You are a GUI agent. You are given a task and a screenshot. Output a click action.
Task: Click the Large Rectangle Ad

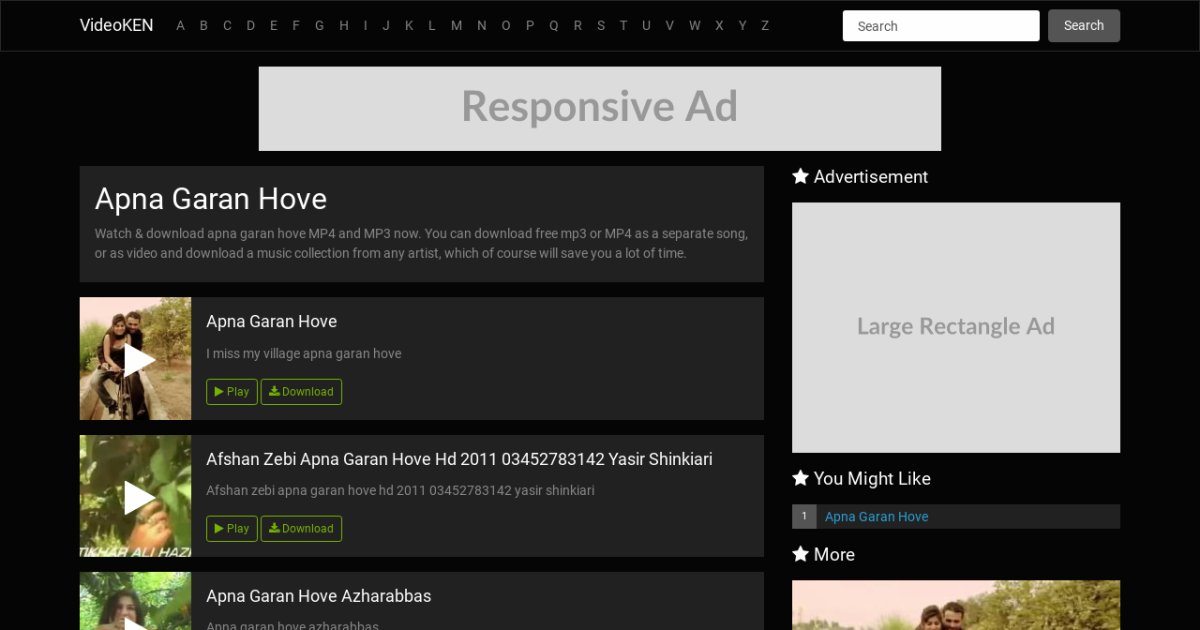tap(955, 327)
